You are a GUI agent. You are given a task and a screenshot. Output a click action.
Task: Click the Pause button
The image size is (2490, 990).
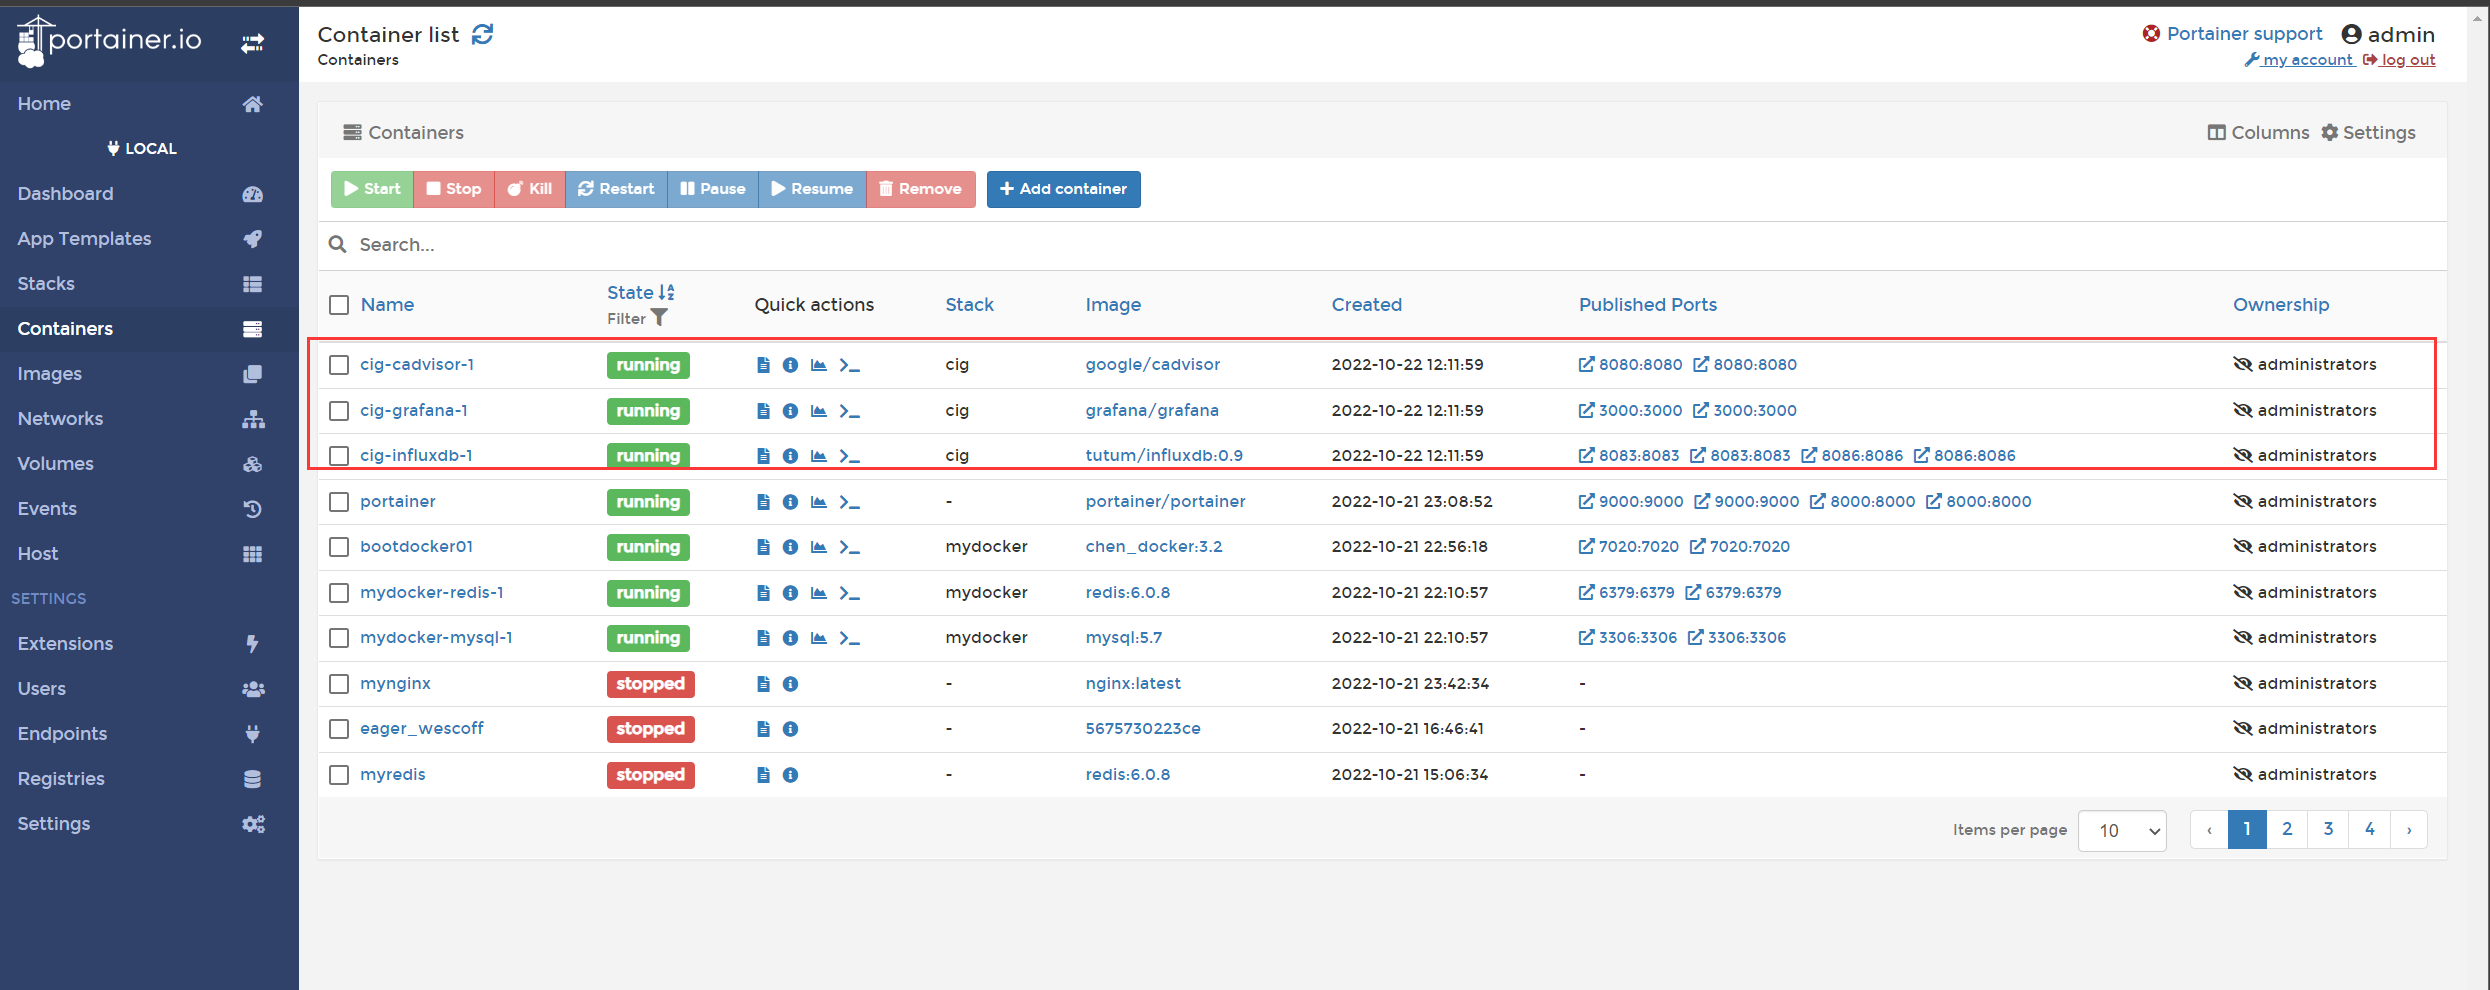(712, 189)
